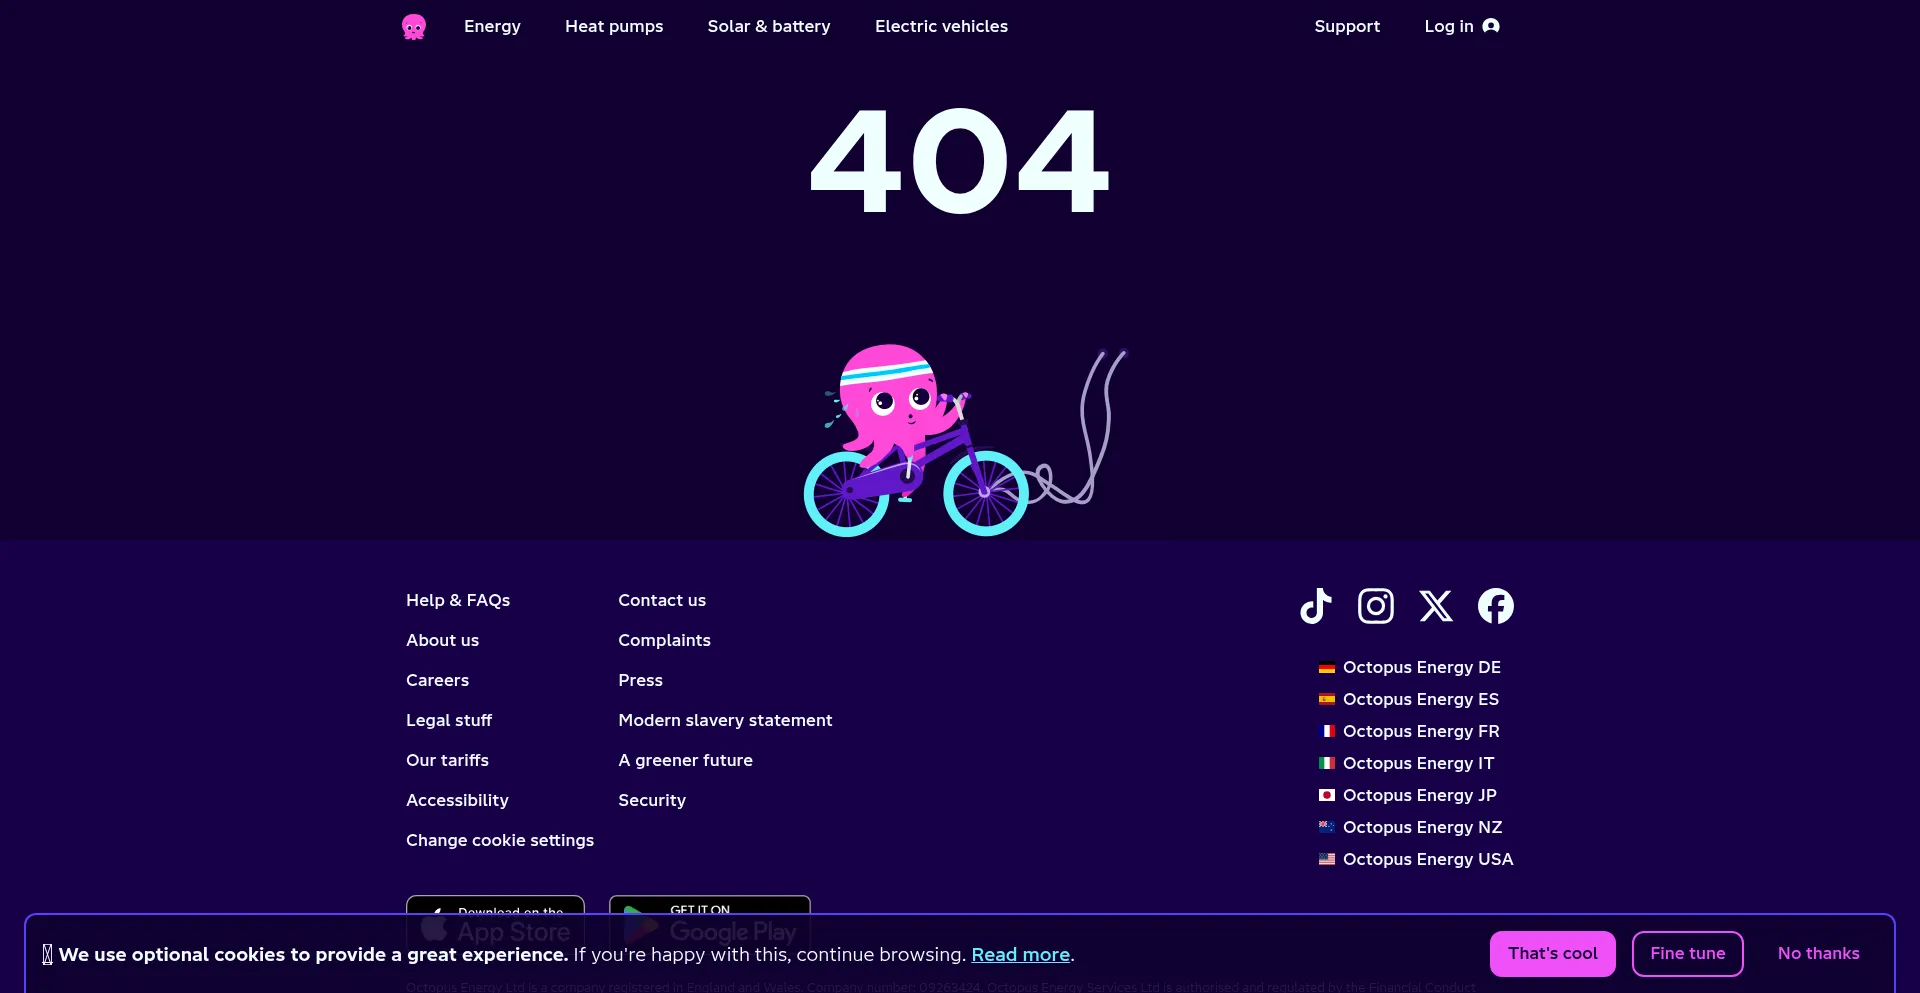Open the TikTok social link
This screenshot has height=993, width=1920.
click(x=1316, y=606)
